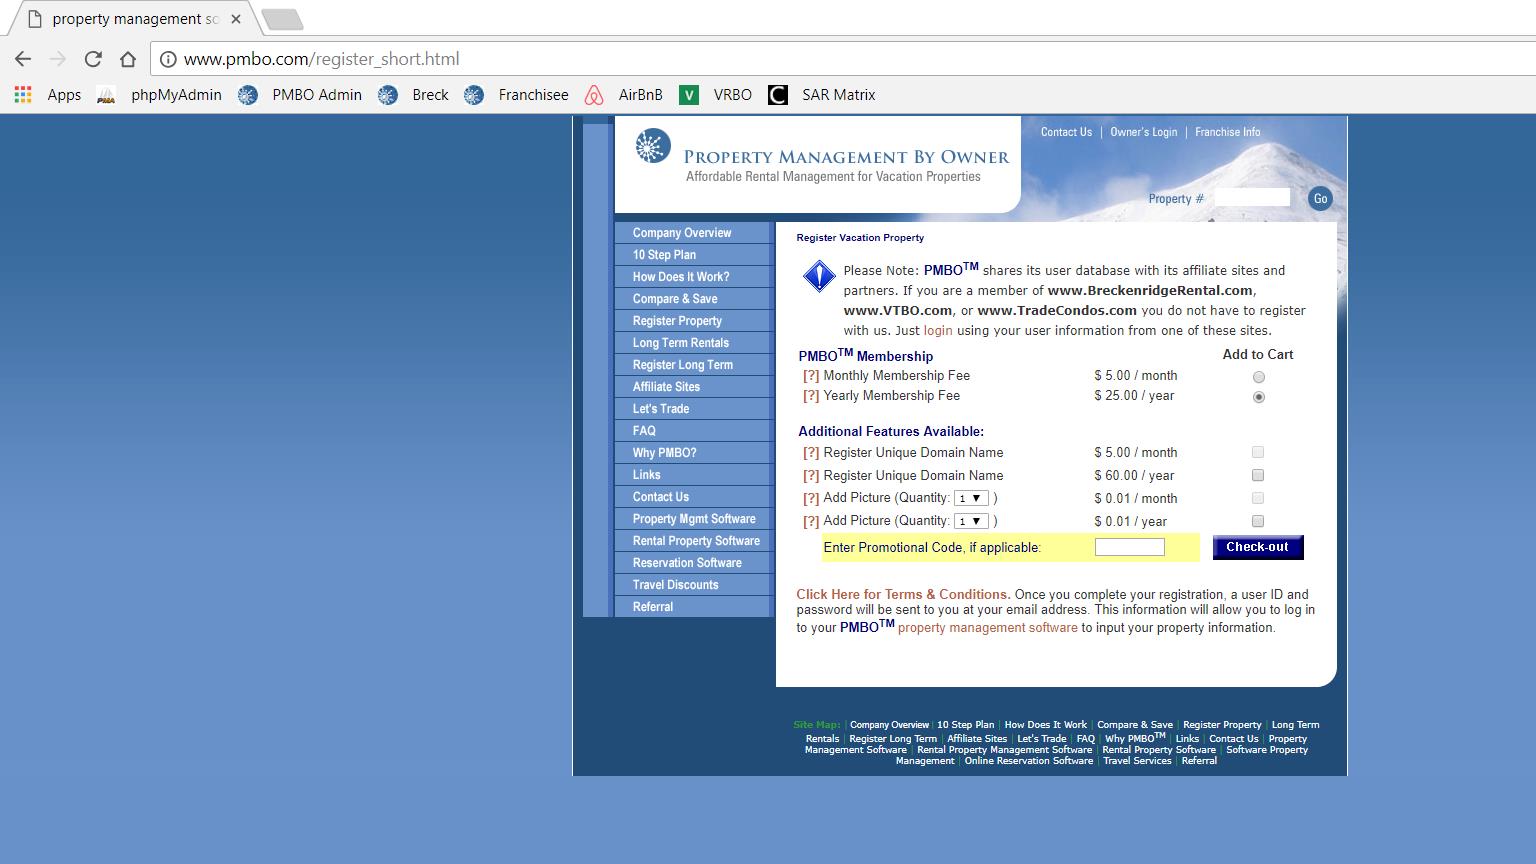Click Franchise Info link
Image resolution: width=1536 pixels, height=864 pixels.
pyautogui.click(x=1227, y=132)
